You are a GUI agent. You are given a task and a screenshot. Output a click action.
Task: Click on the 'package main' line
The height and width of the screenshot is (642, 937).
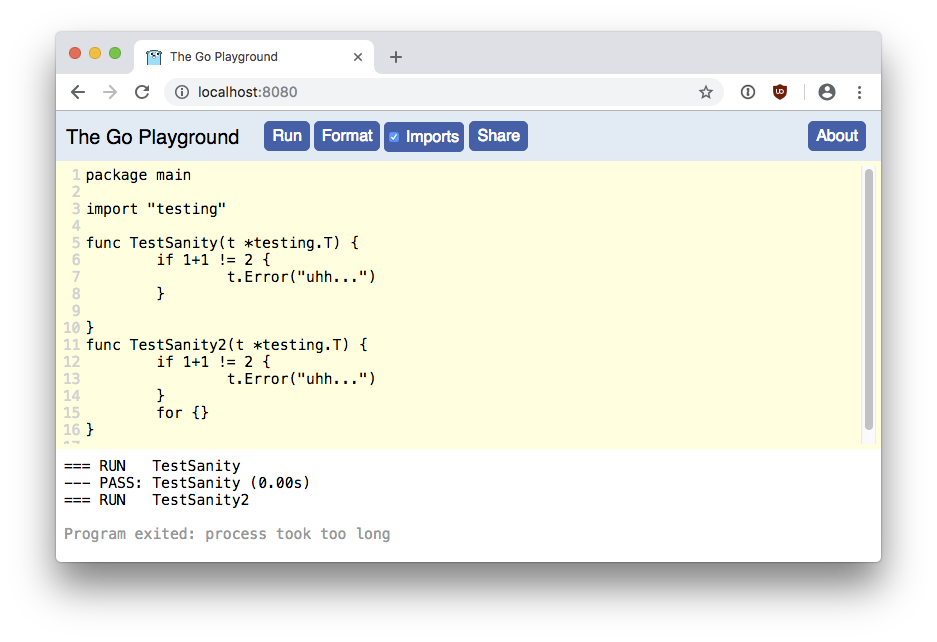[x=139, y=175]
